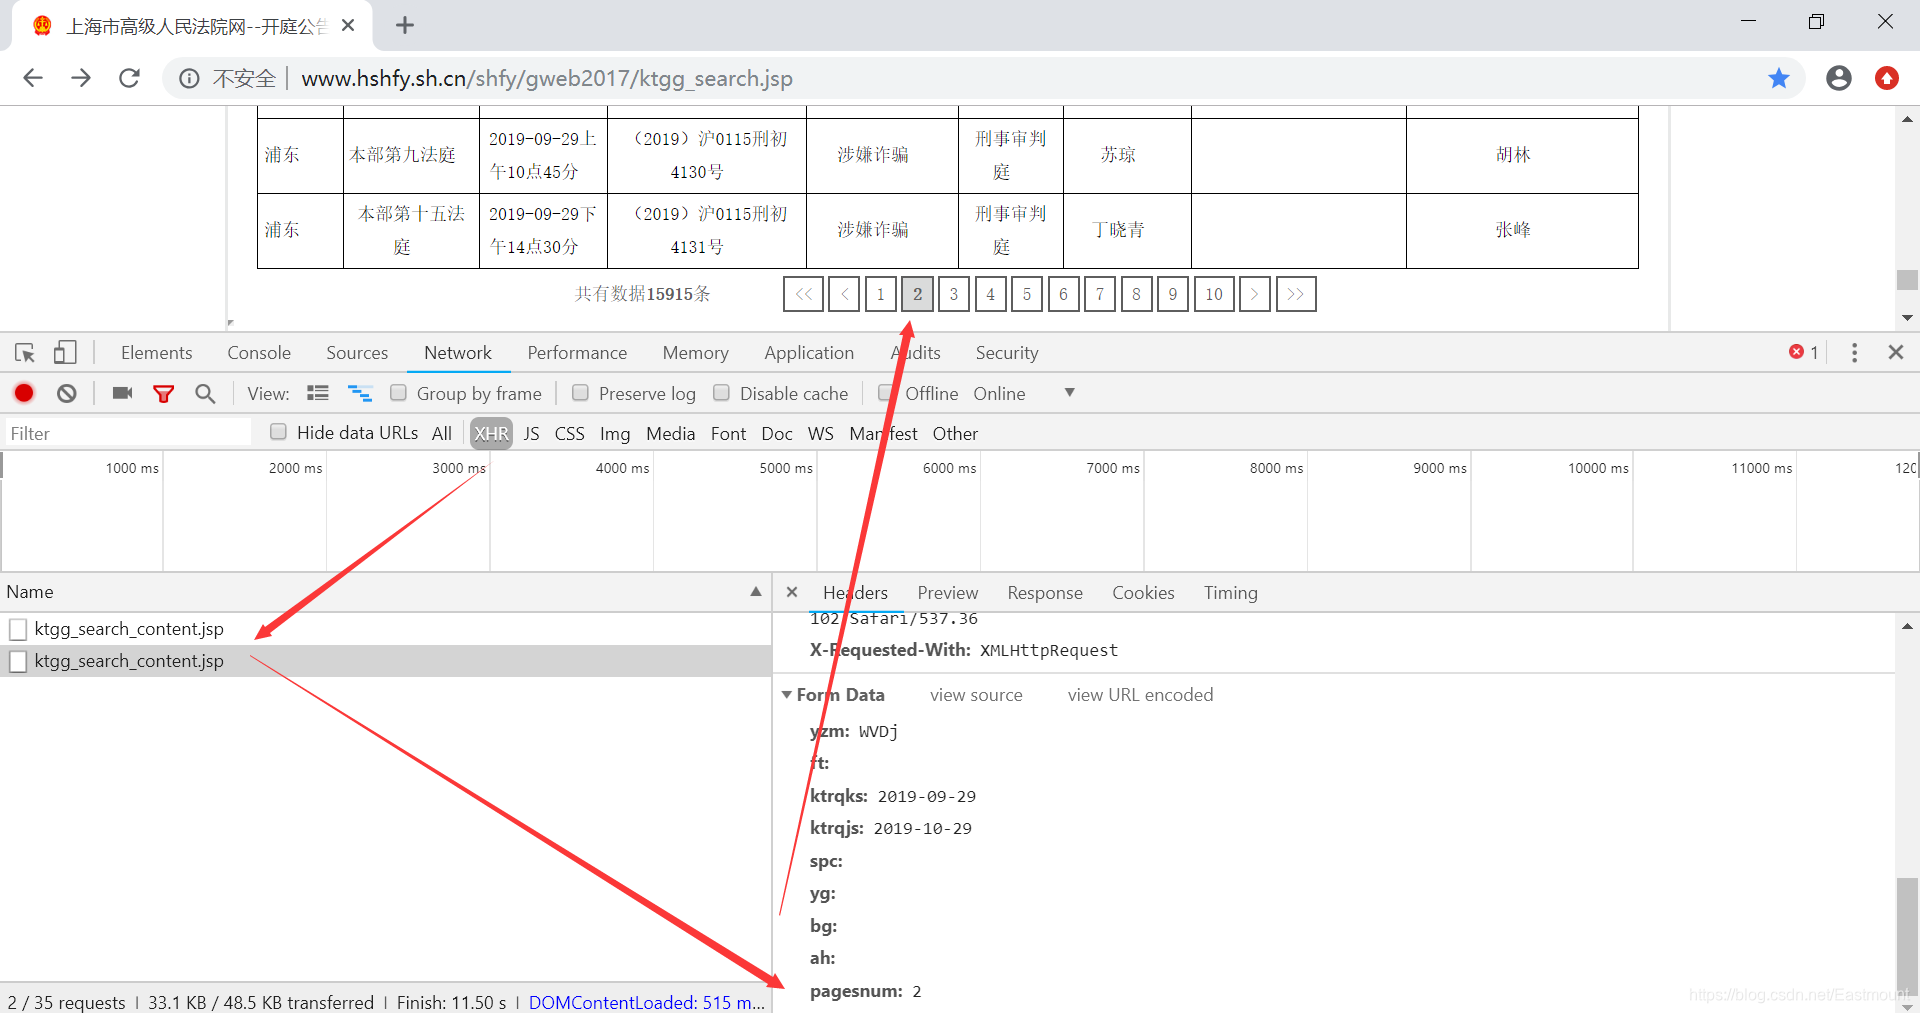The width and height of the screenshot is (1920, 1013).
Task: Open the request Cookies tab
Action: tap(1143, 592)
